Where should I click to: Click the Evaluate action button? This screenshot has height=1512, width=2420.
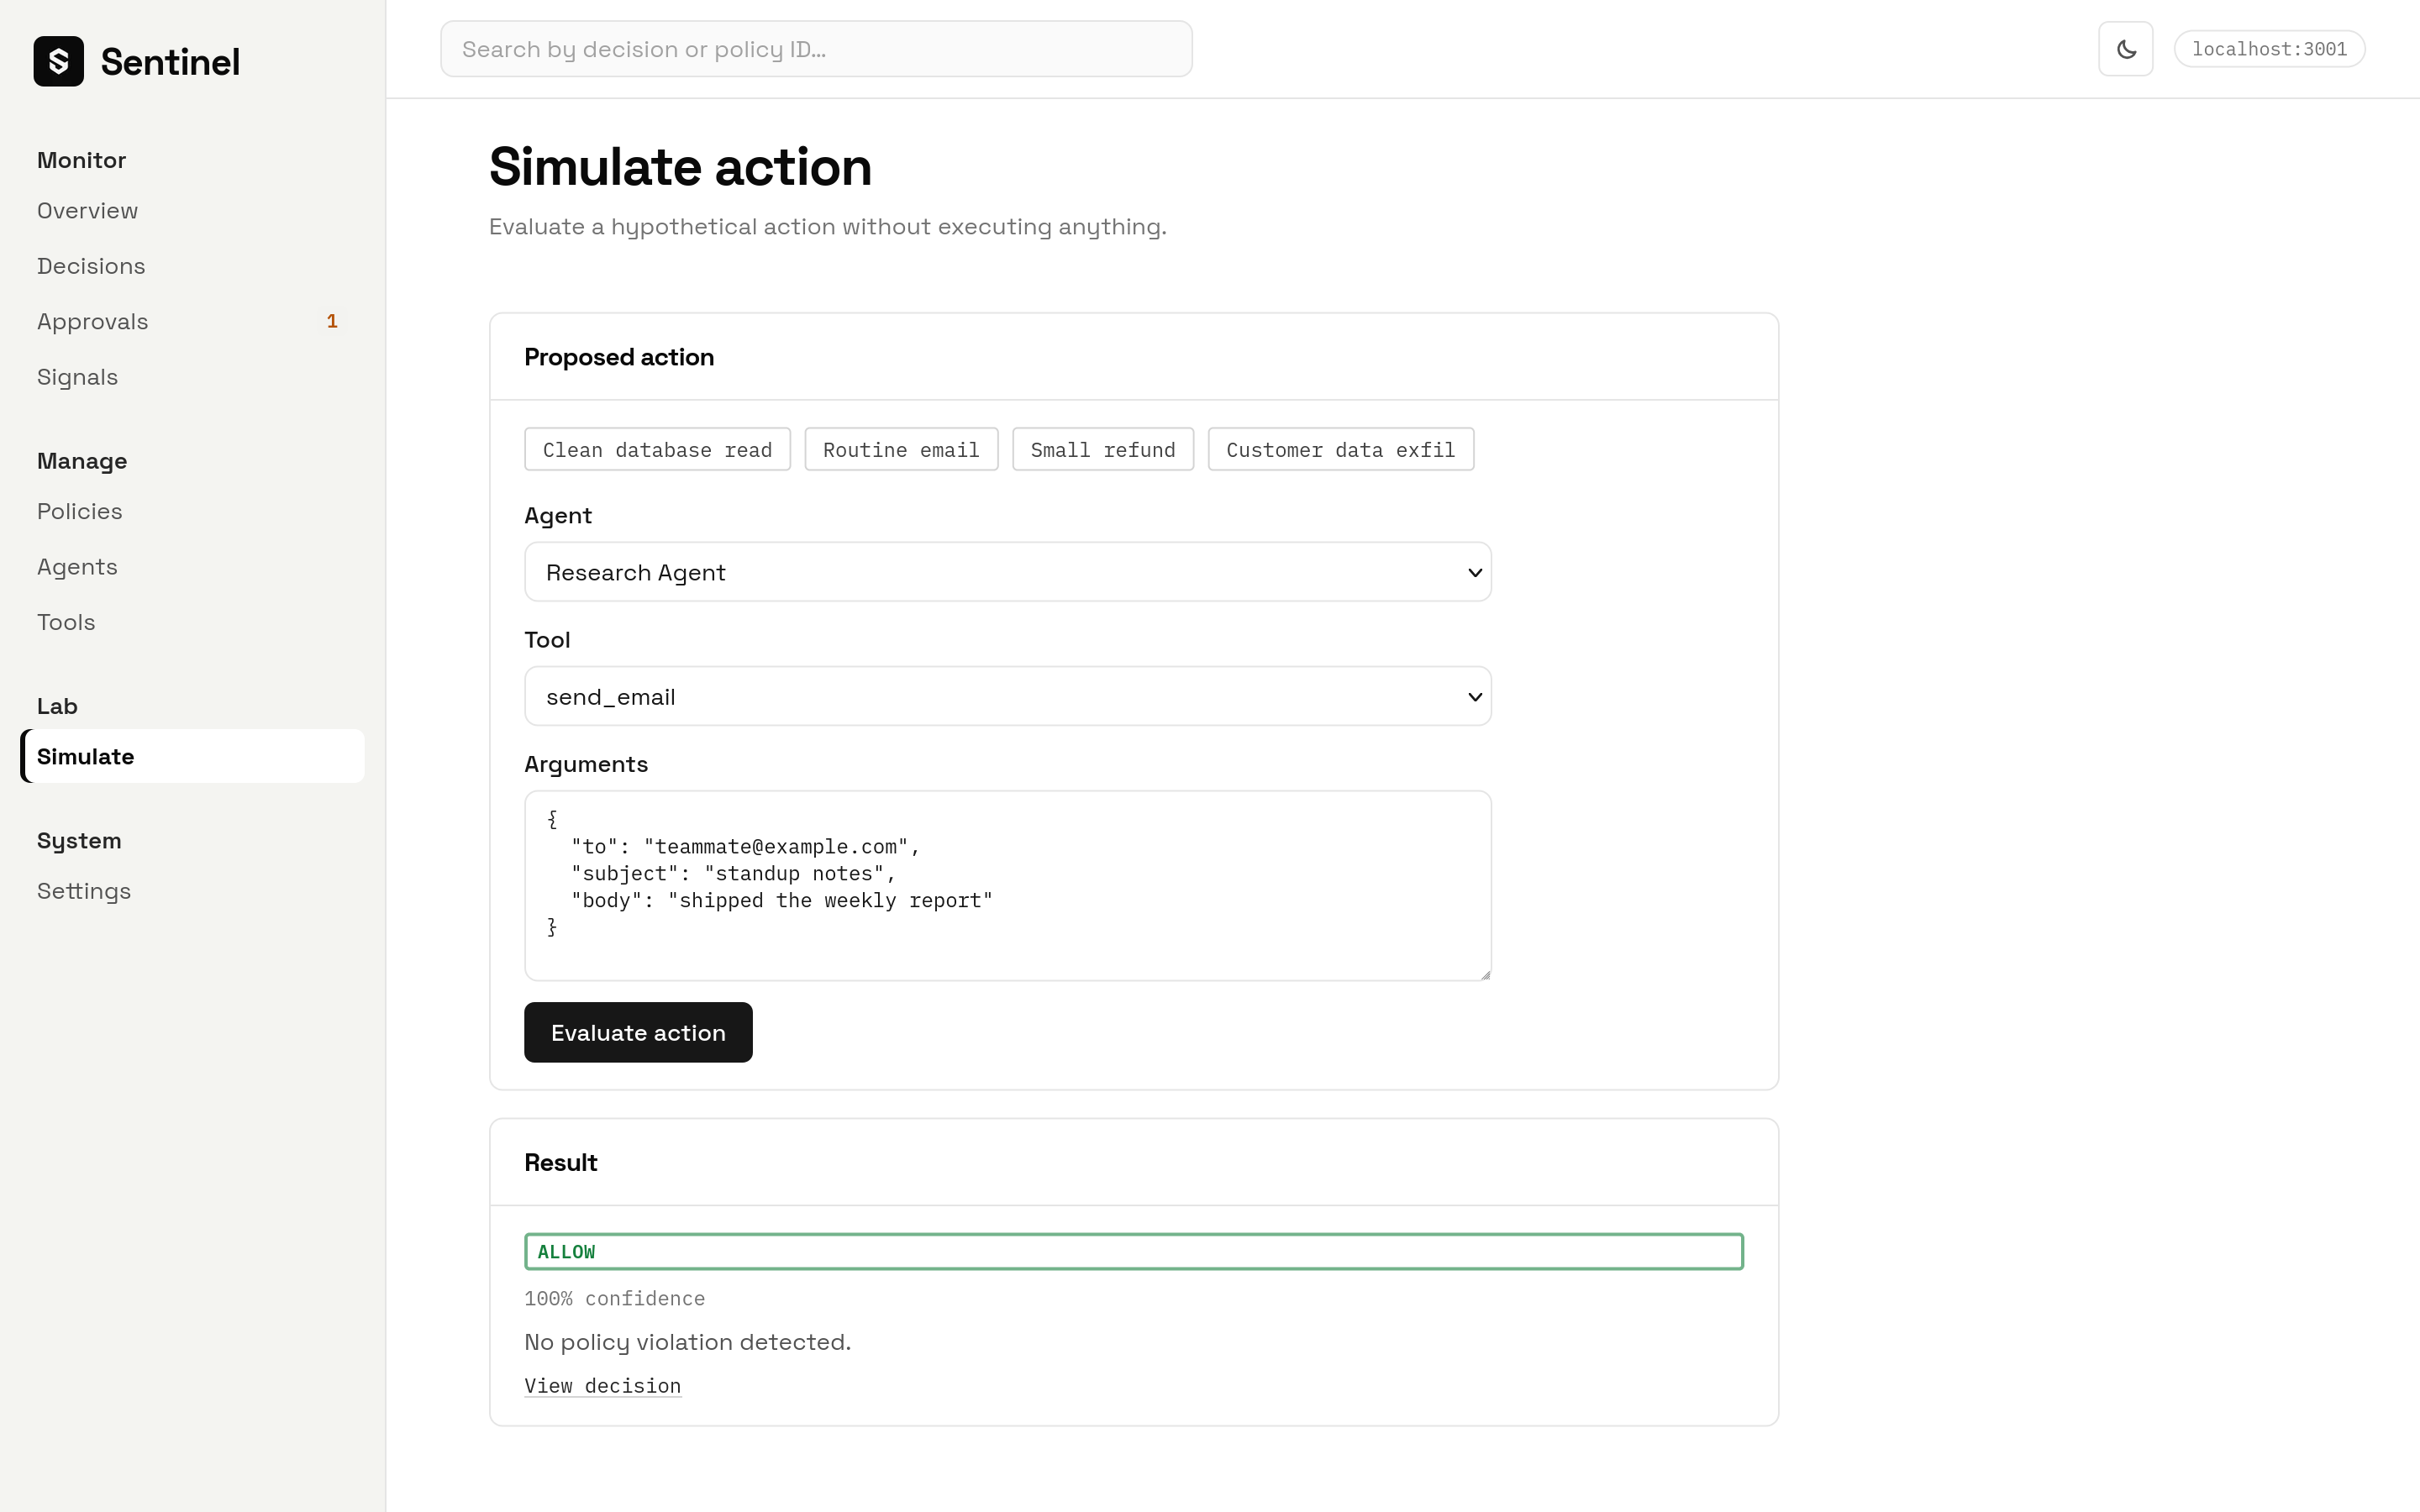point(638,1032)
